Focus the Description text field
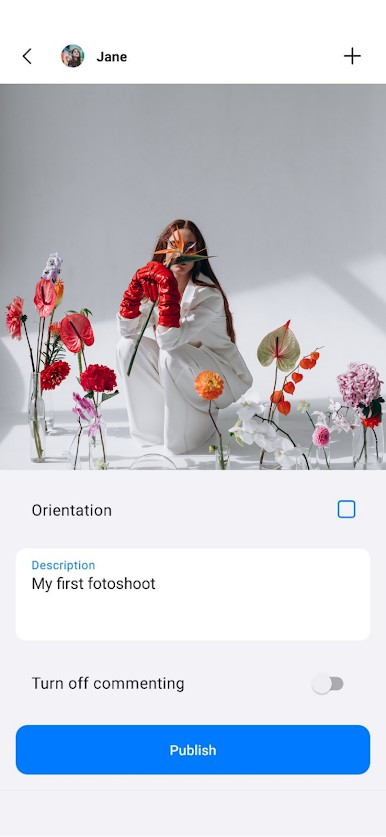This screenshot has width=386, height=837. (193, 594)
